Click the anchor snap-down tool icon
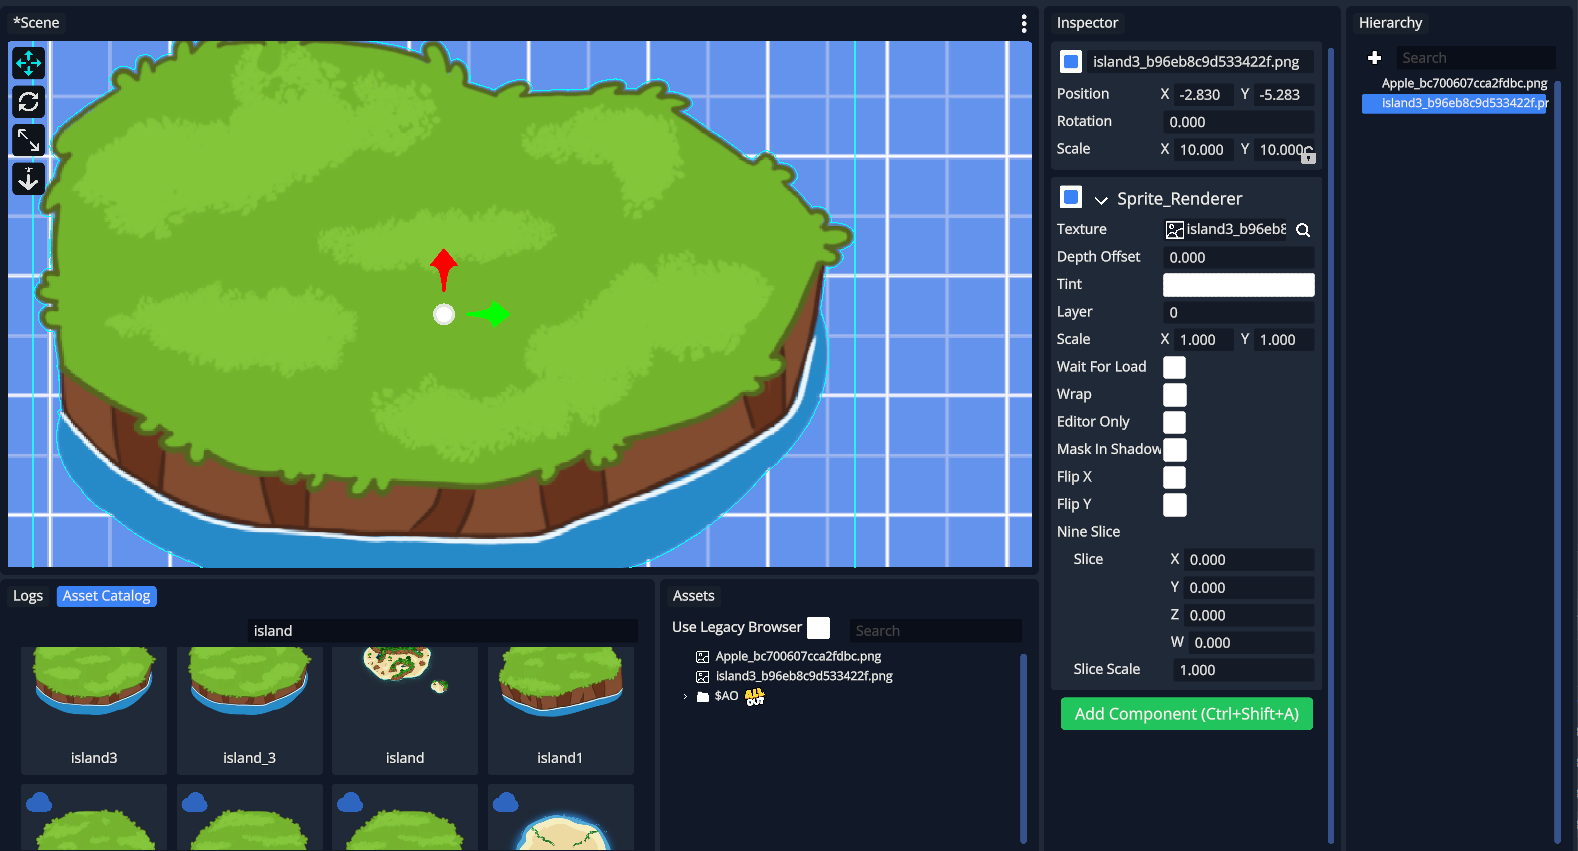The height and width of the screenshot is (851, 1578). (28, 179)
